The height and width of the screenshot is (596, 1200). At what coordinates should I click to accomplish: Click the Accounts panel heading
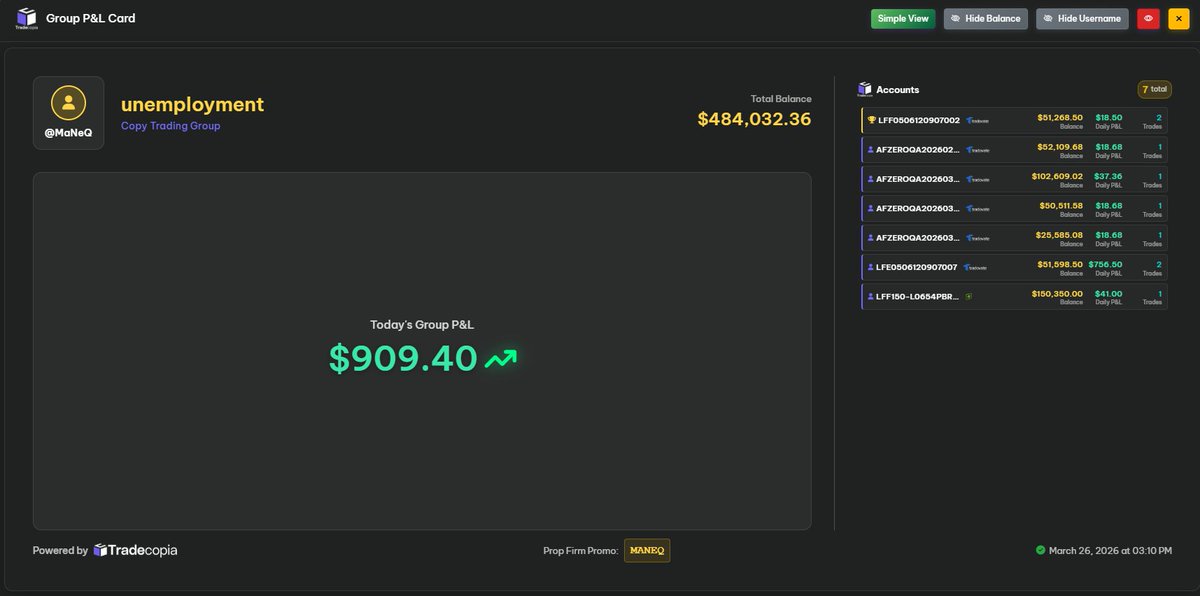(898, 89)
